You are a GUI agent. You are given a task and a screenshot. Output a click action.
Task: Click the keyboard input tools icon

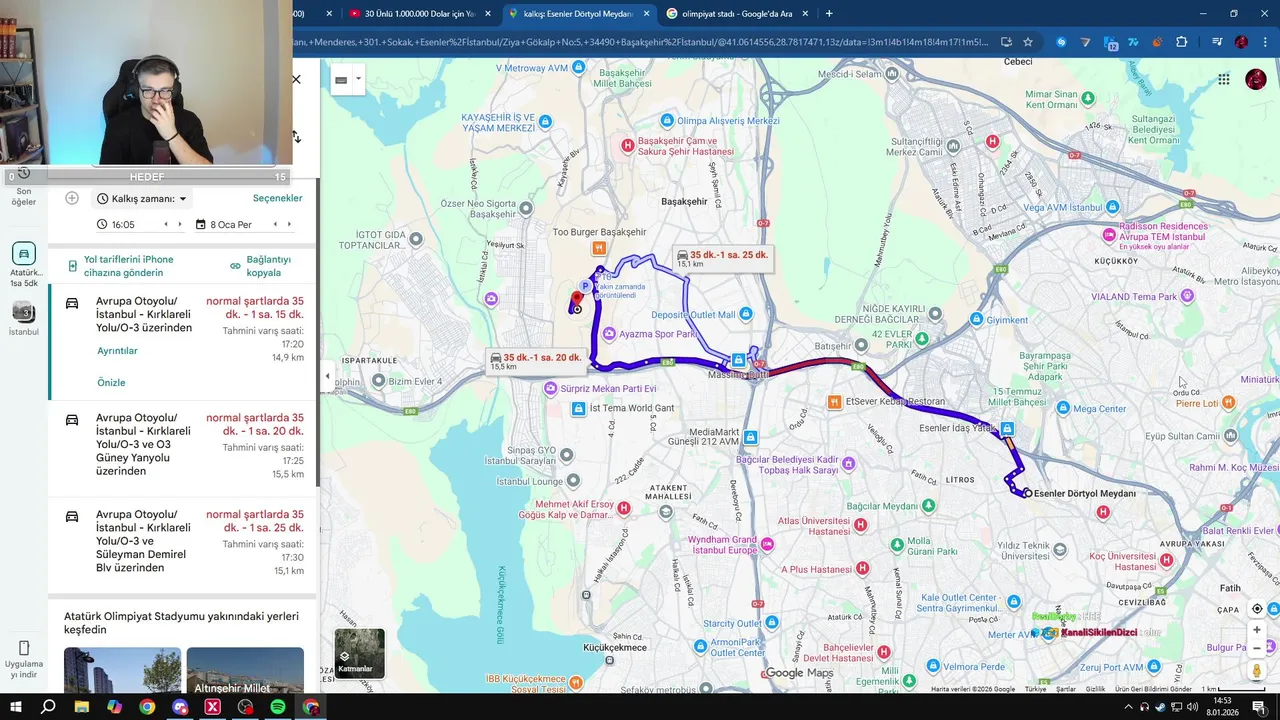click(x=342, y=79)
